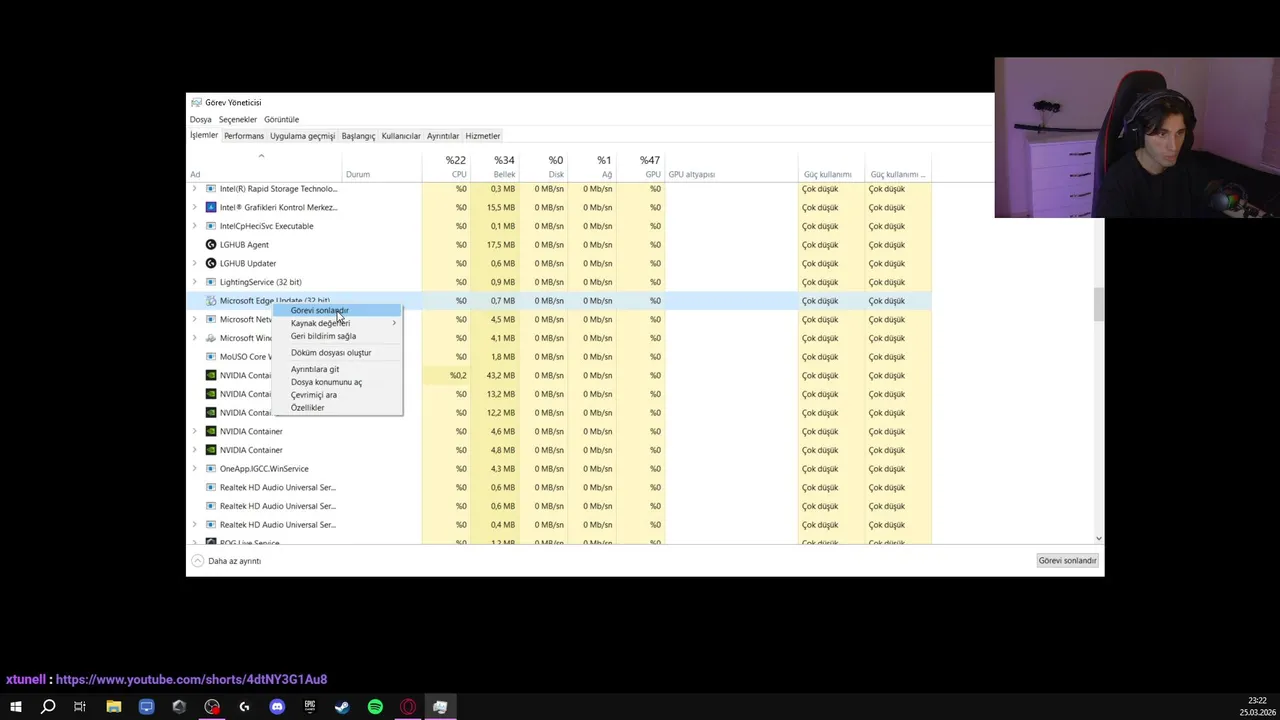Open Task View from the taskbar
1280x720 pixels.
pyautogui.click(x=80, y=707)
